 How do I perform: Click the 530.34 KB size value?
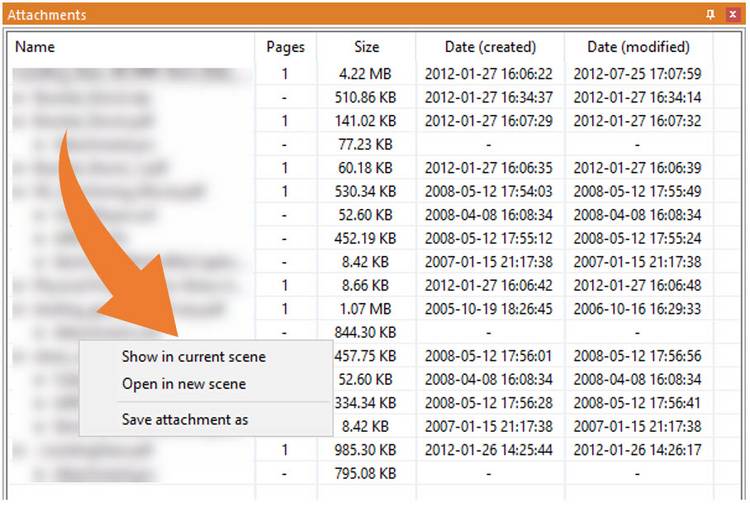click(x=365, y=191)
